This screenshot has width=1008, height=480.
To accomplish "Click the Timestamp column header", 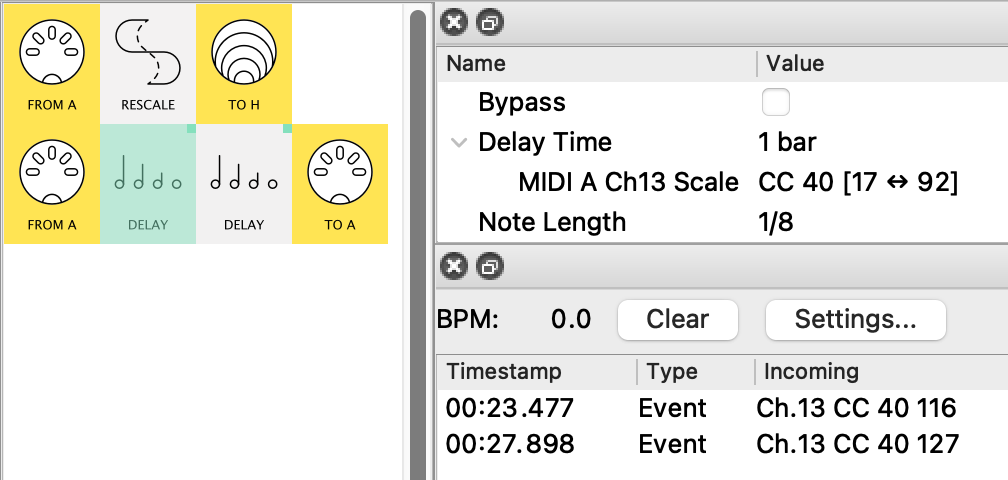I will [504, 372].
